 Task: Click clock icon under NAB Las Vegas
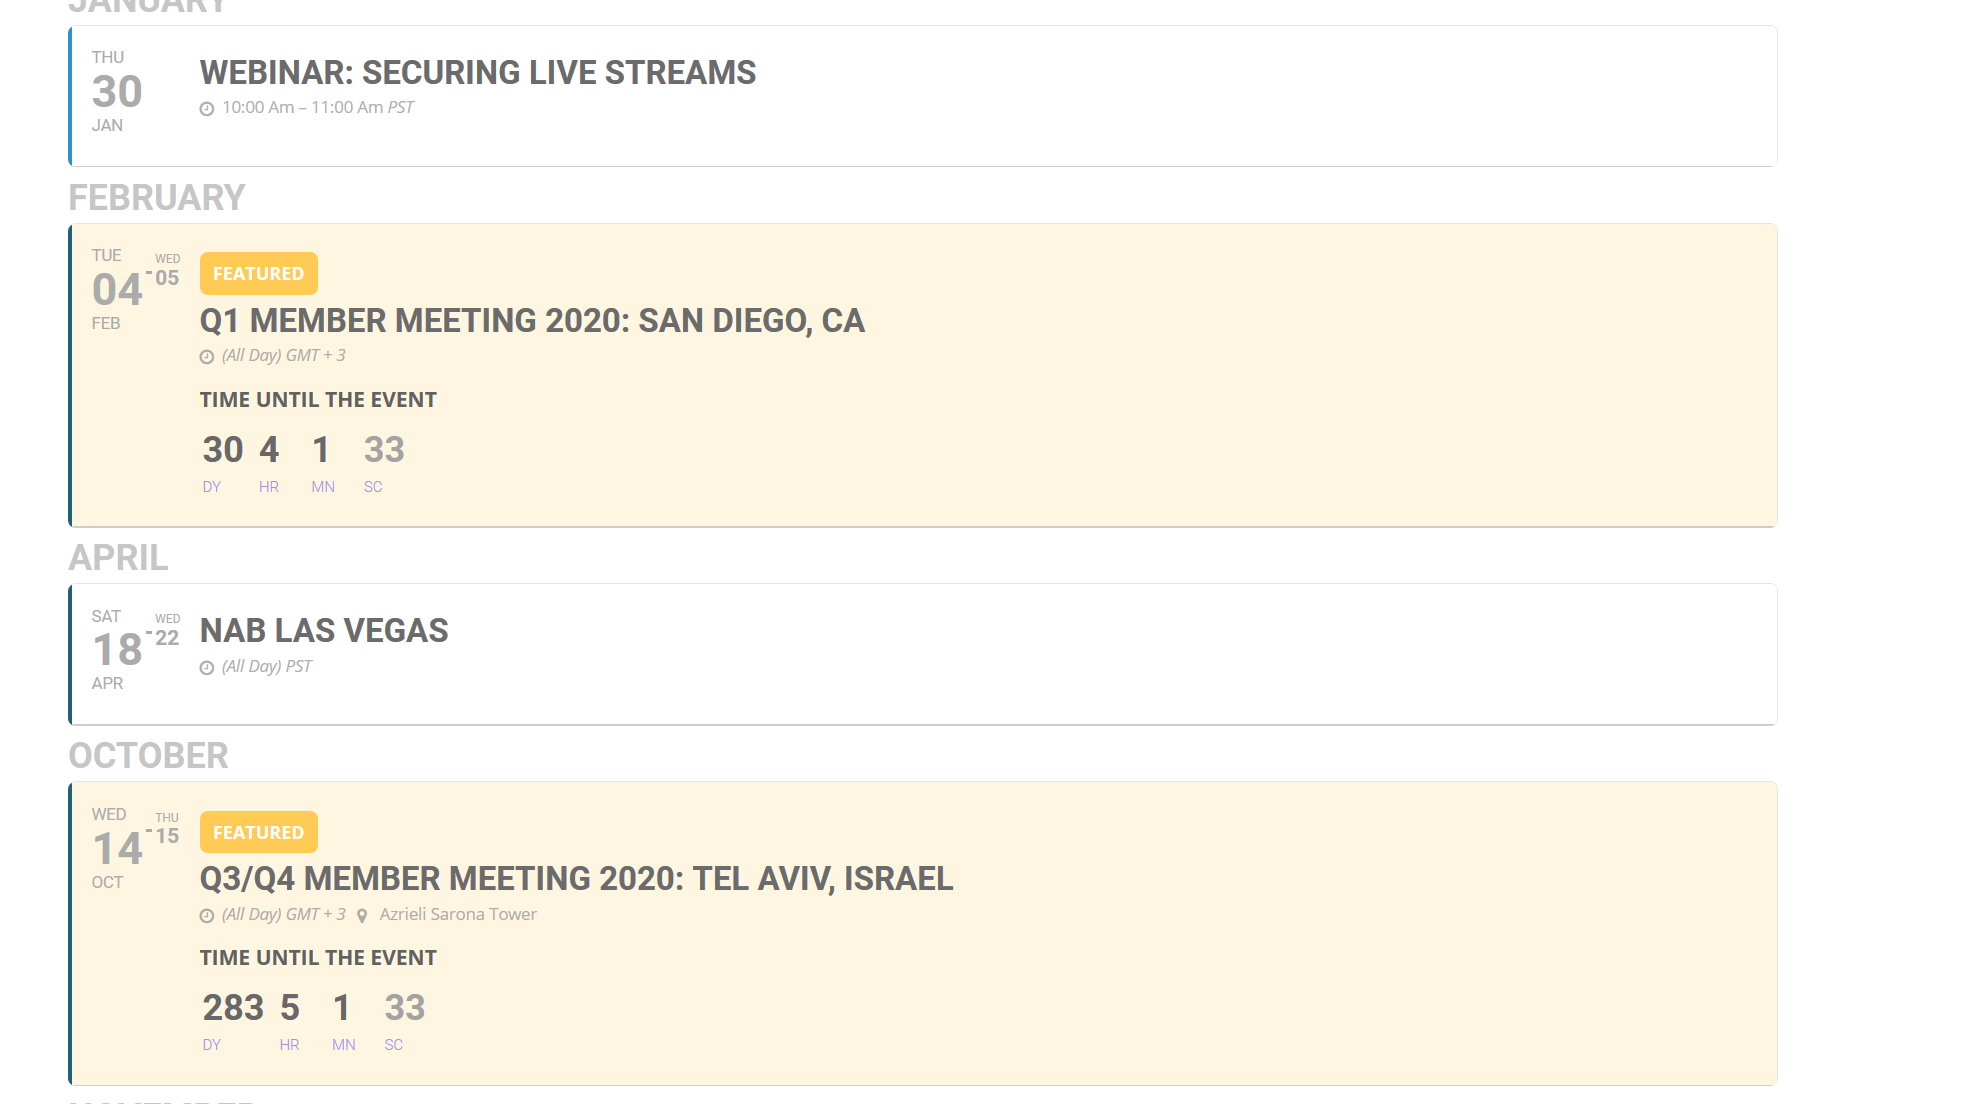pyautogui.click(x=207, y=668)
